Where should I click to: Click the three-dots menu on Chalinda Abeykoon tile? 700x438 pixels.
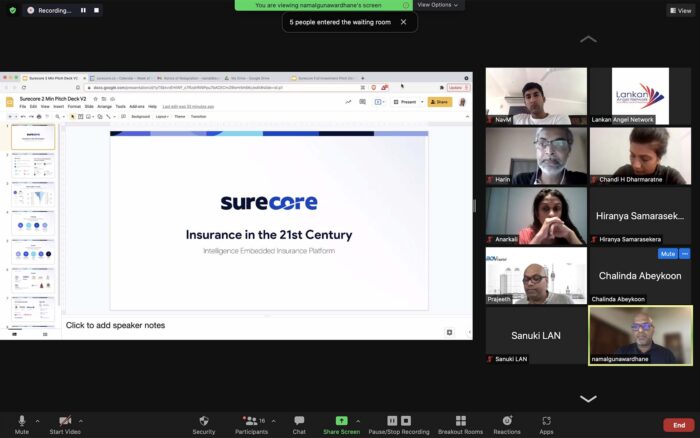click(x=684, y=254)
